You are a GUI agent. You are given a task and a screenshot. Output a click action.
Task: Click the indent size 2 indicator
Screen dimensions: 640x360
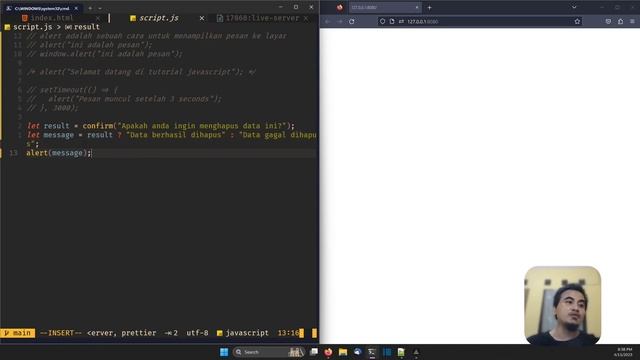171,333
